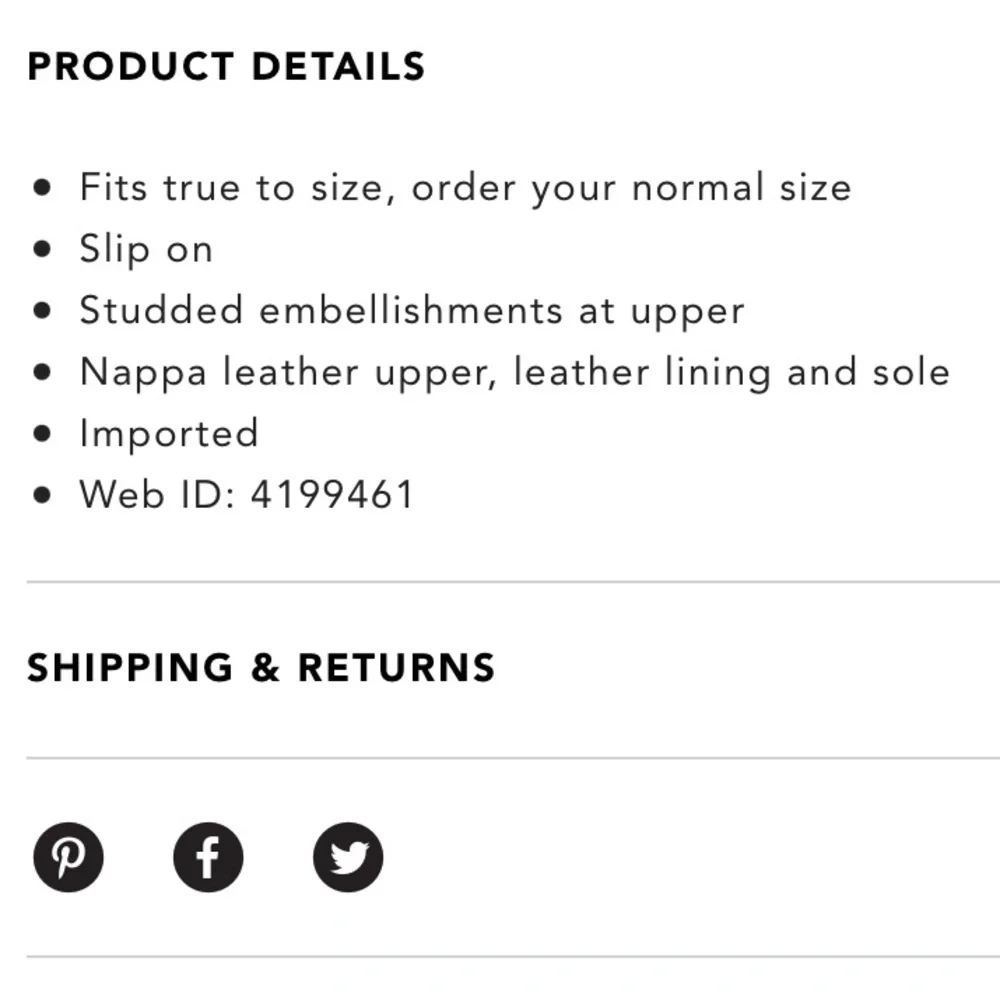Click the divider line below the social icons
The height and width of the screenshot is (1000, 1000).
tap(513, 957)
